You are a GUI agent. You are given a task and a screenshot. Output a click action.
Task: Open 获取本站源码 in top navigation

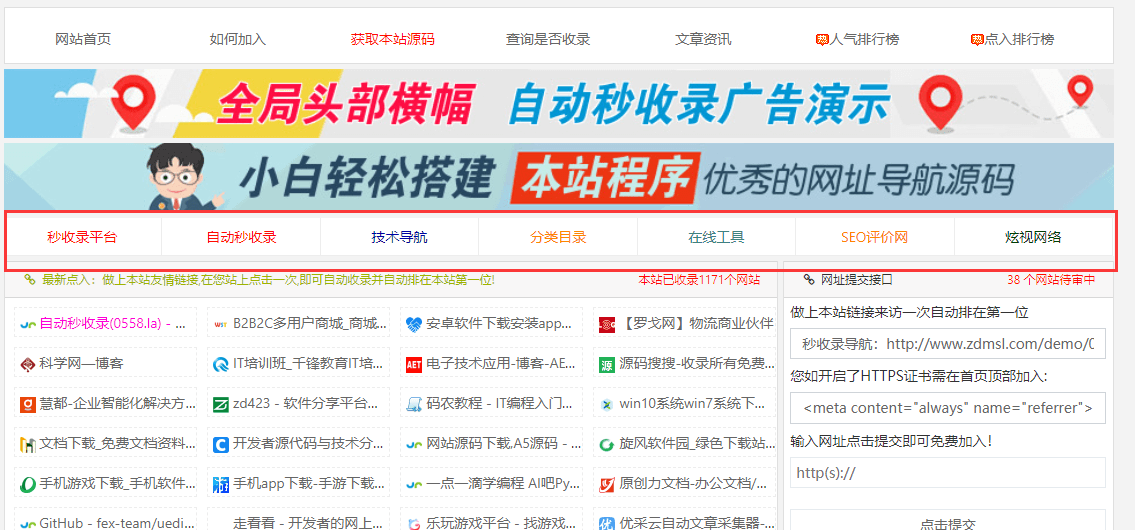coord(392,39)
